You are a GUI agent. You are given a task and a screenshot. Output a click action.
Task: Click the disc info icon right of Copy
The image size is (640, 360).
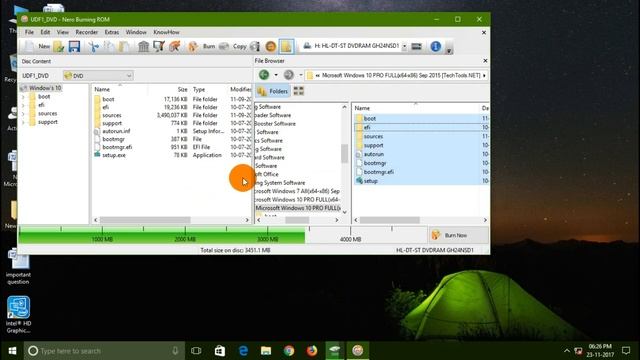(255, 47)
